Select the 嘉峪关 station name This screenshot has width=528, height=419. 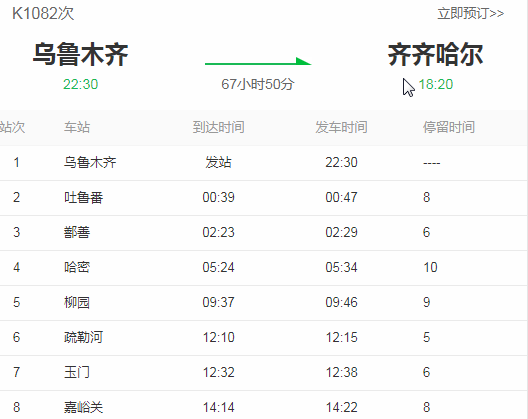point(84,408)
